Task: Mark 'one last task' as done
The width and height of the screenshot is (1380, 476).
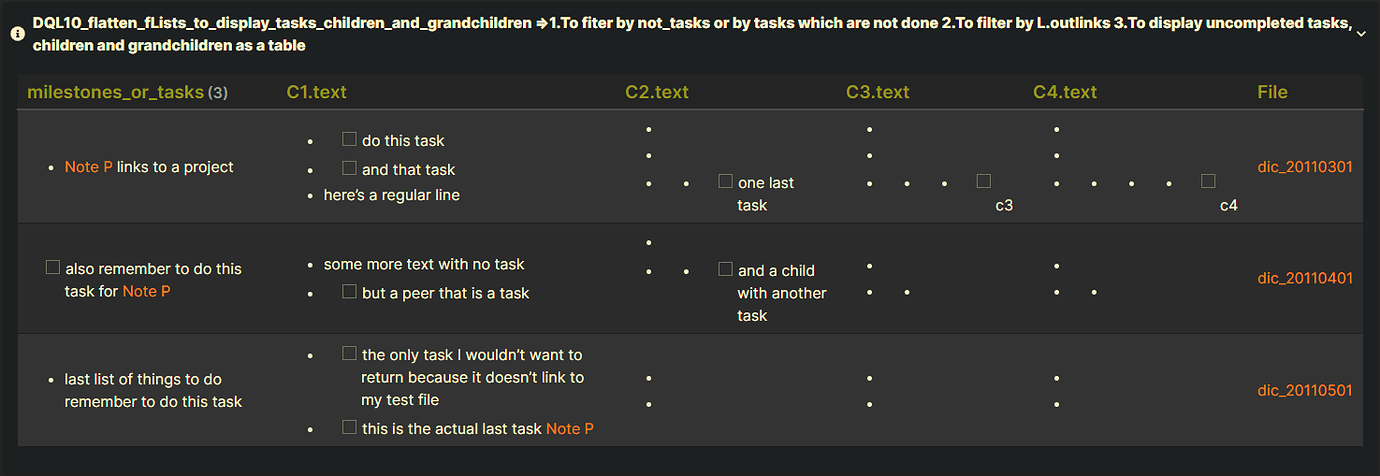Action: 725,181
